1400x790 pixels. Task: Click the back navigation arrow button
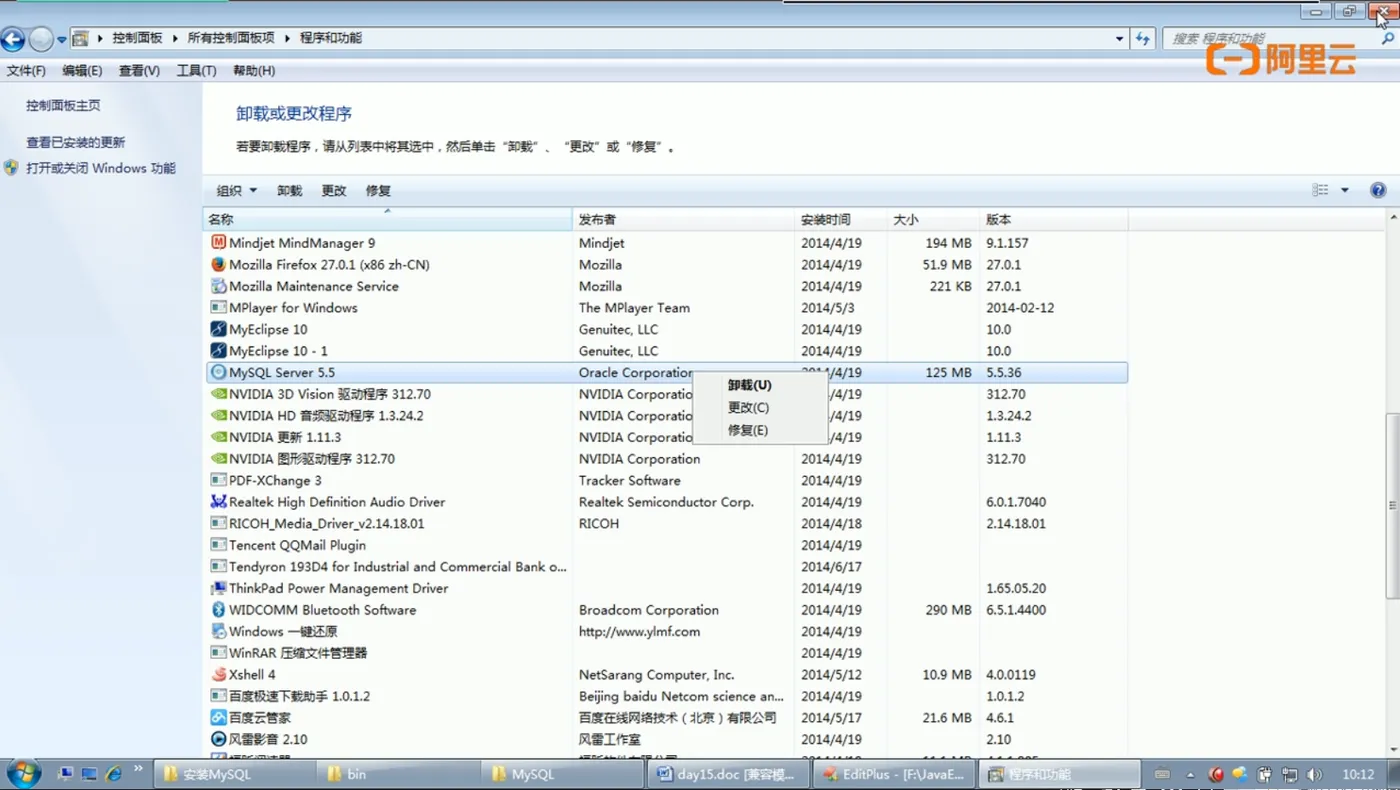[x=12, y=39]
